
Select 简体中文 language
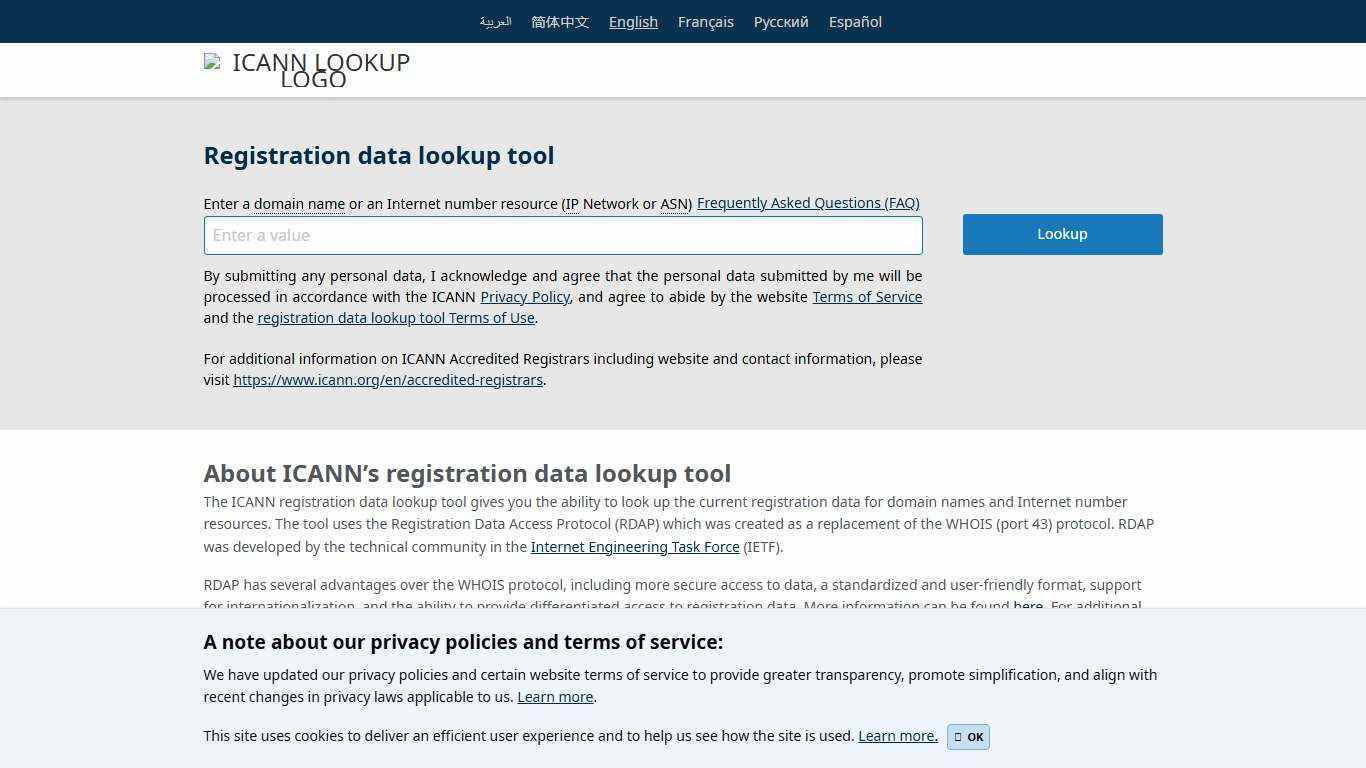pos(559,21)
